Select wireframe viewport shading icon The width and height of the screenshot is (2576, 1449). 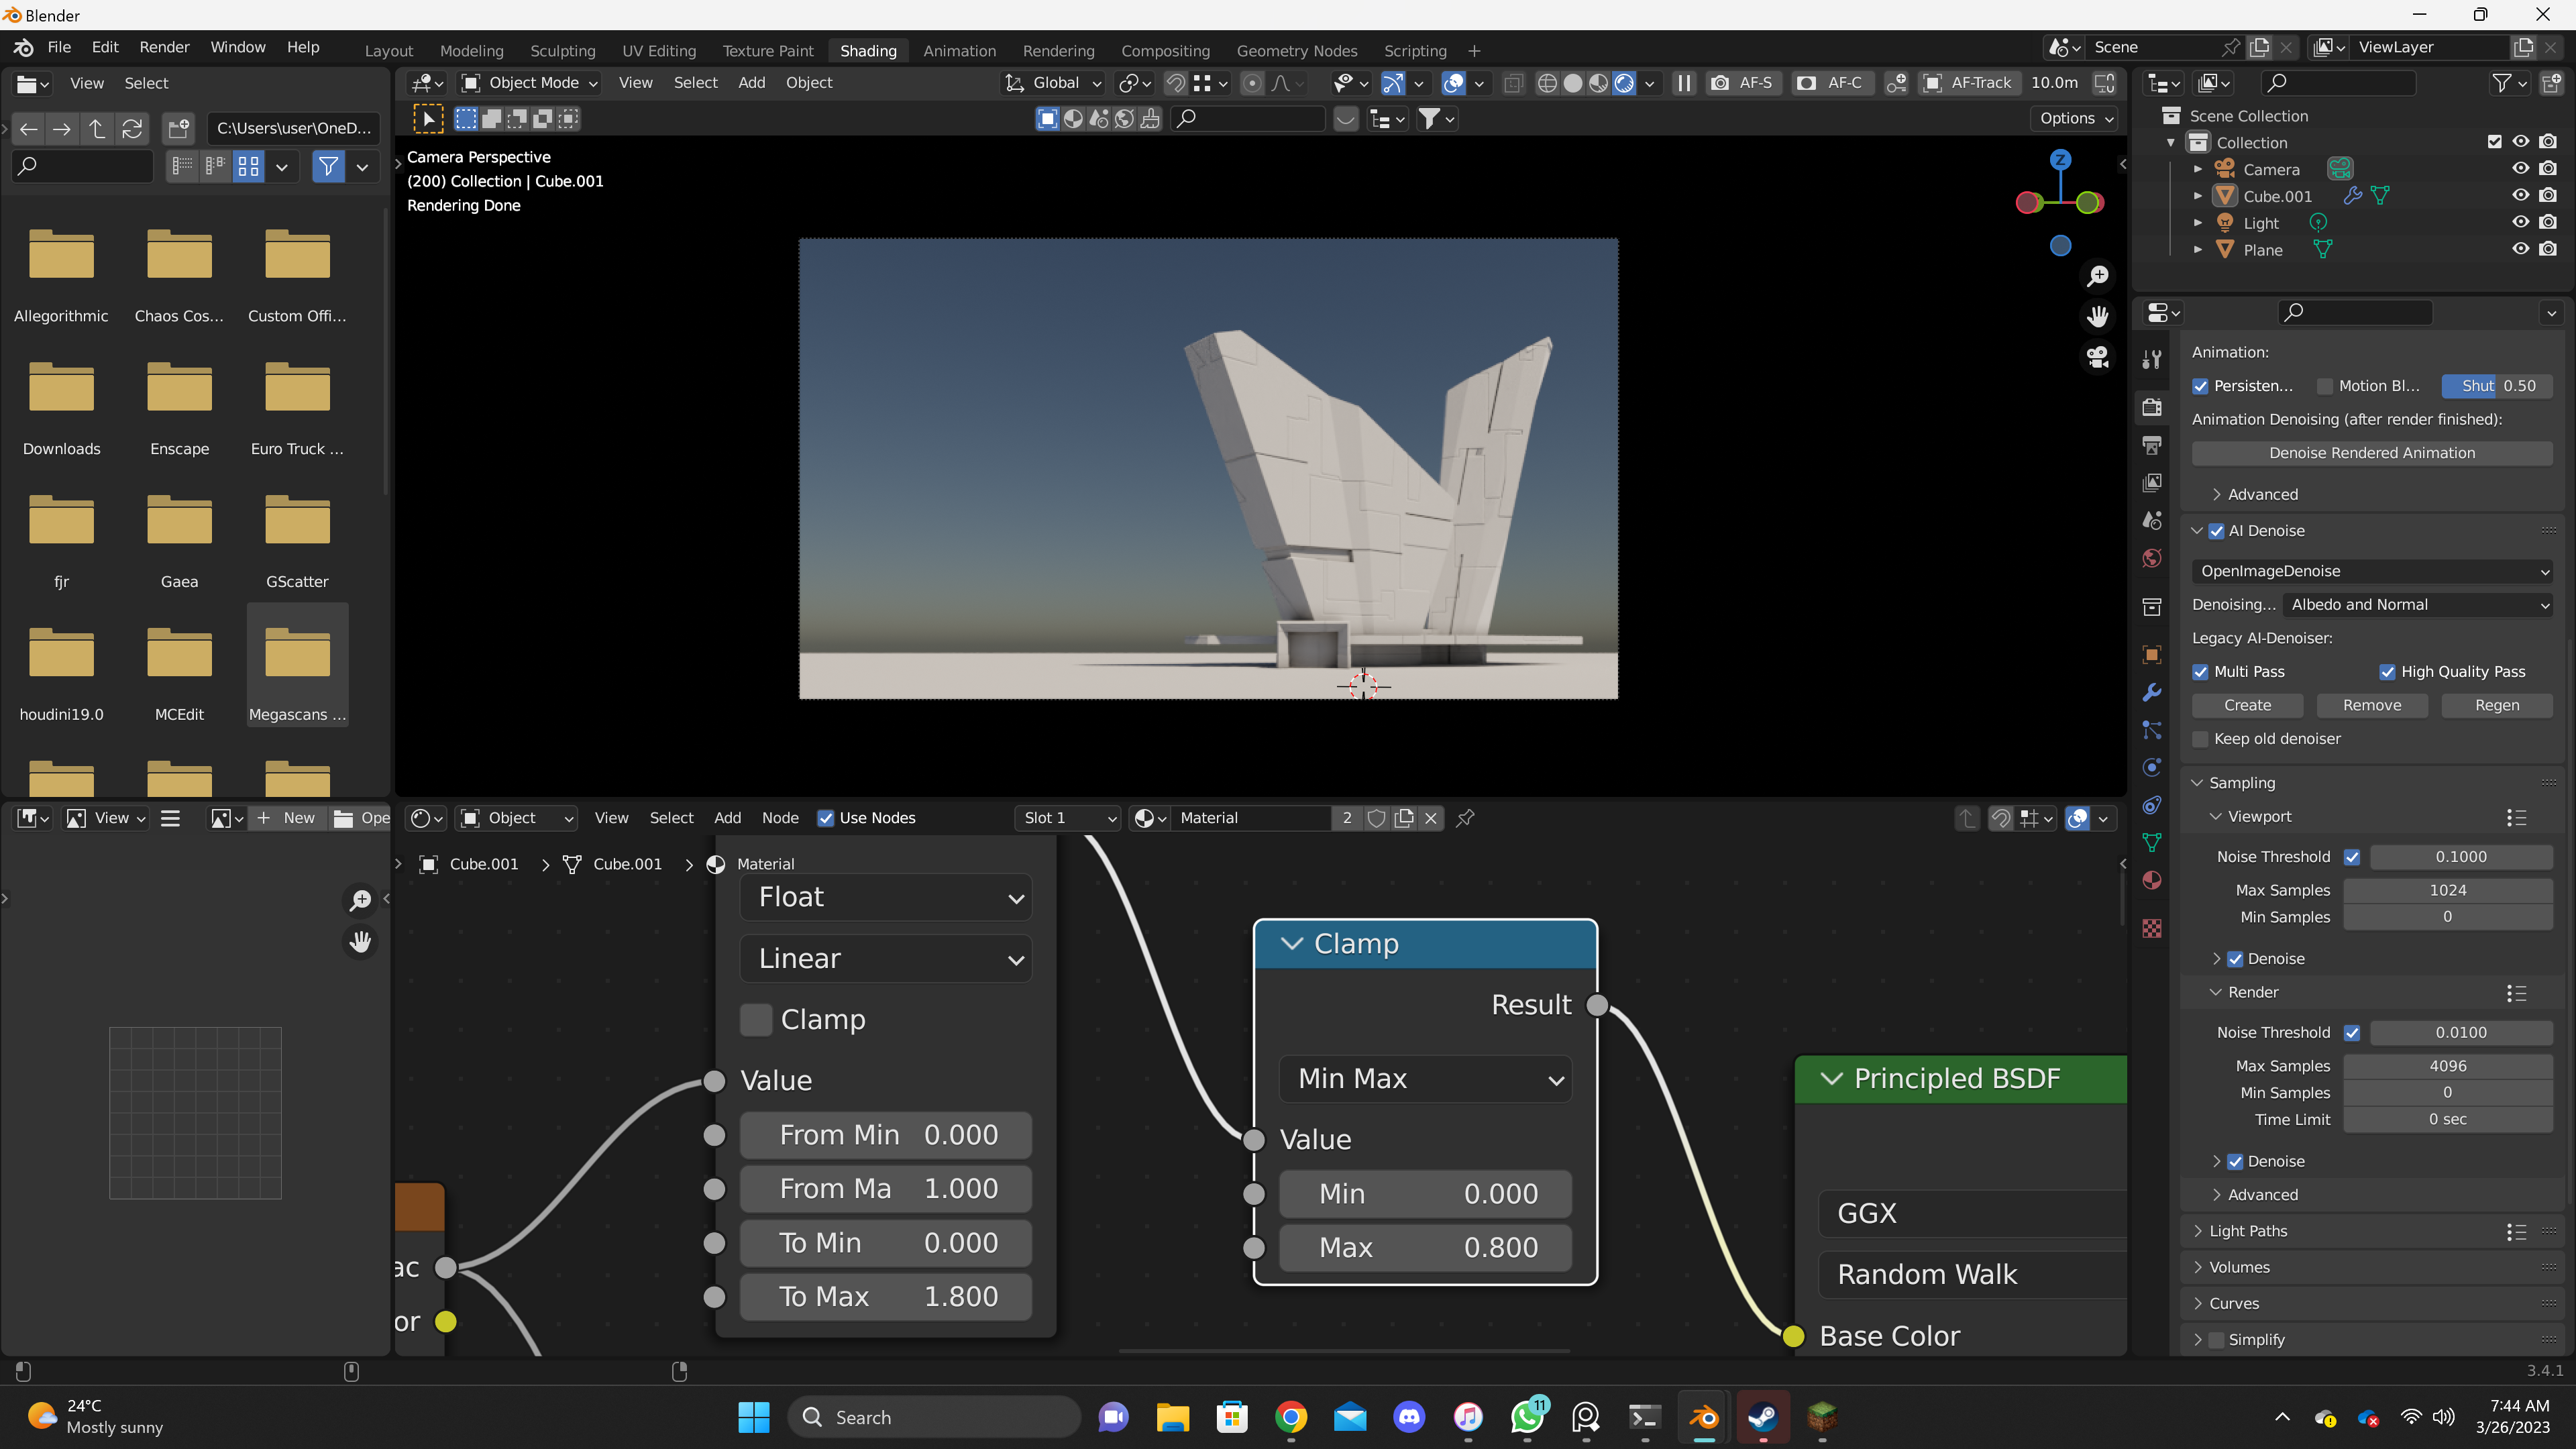point(1546,83)
